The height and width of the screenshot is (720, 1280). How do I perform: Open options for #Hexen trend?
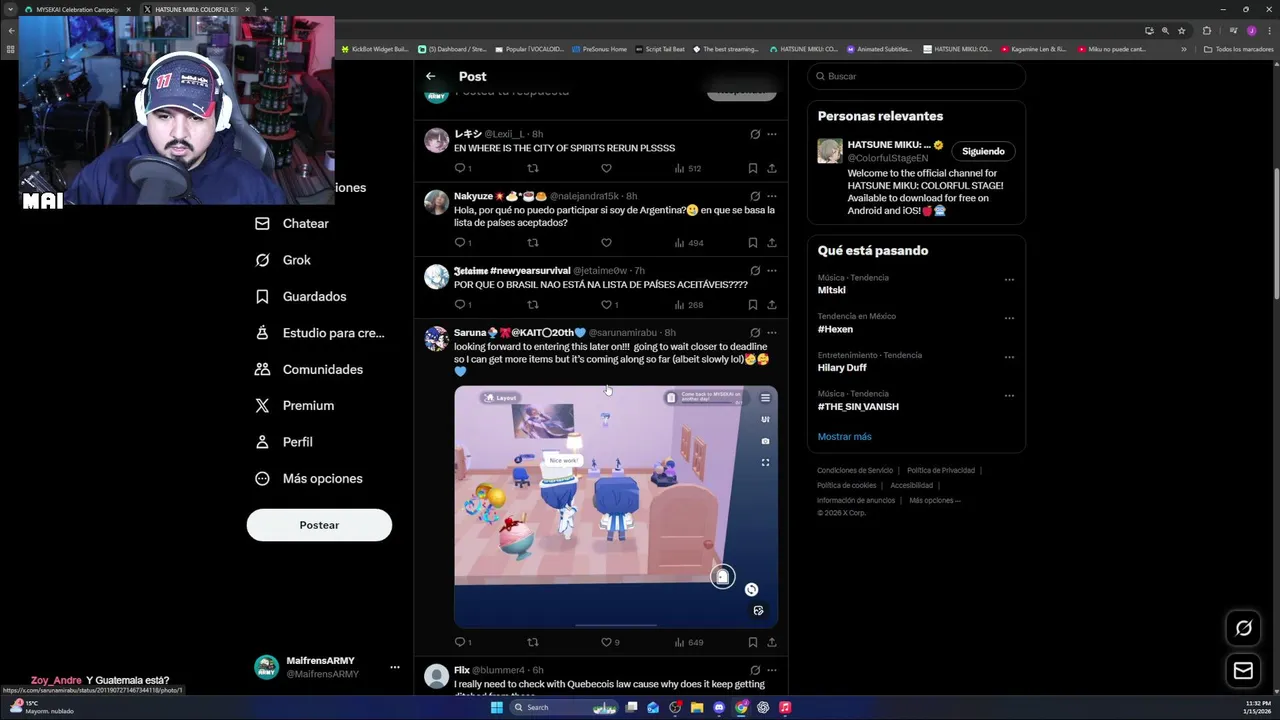[1009, 319]
